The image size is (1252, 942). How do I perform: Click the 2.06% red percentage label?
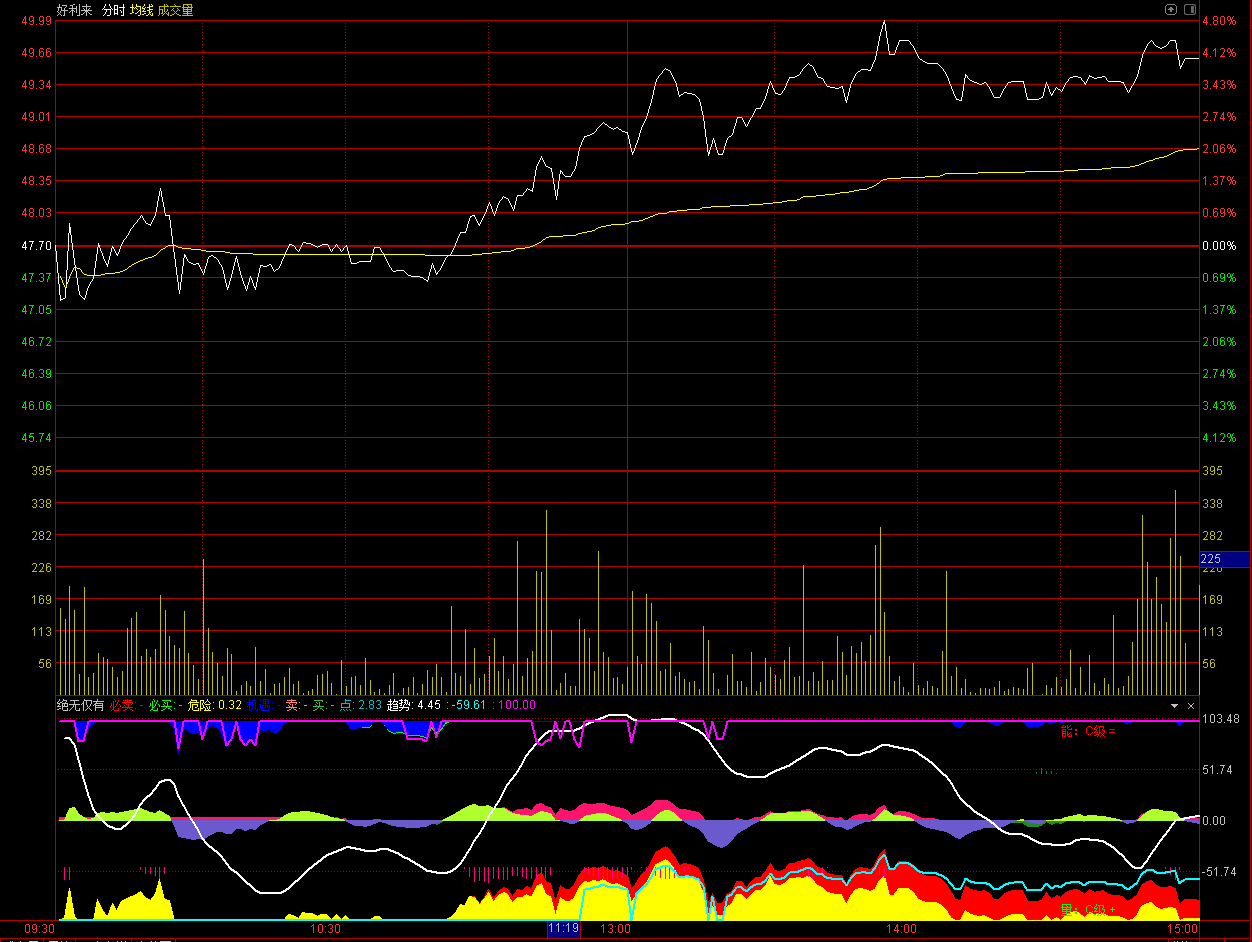(x=1219, y=149)
